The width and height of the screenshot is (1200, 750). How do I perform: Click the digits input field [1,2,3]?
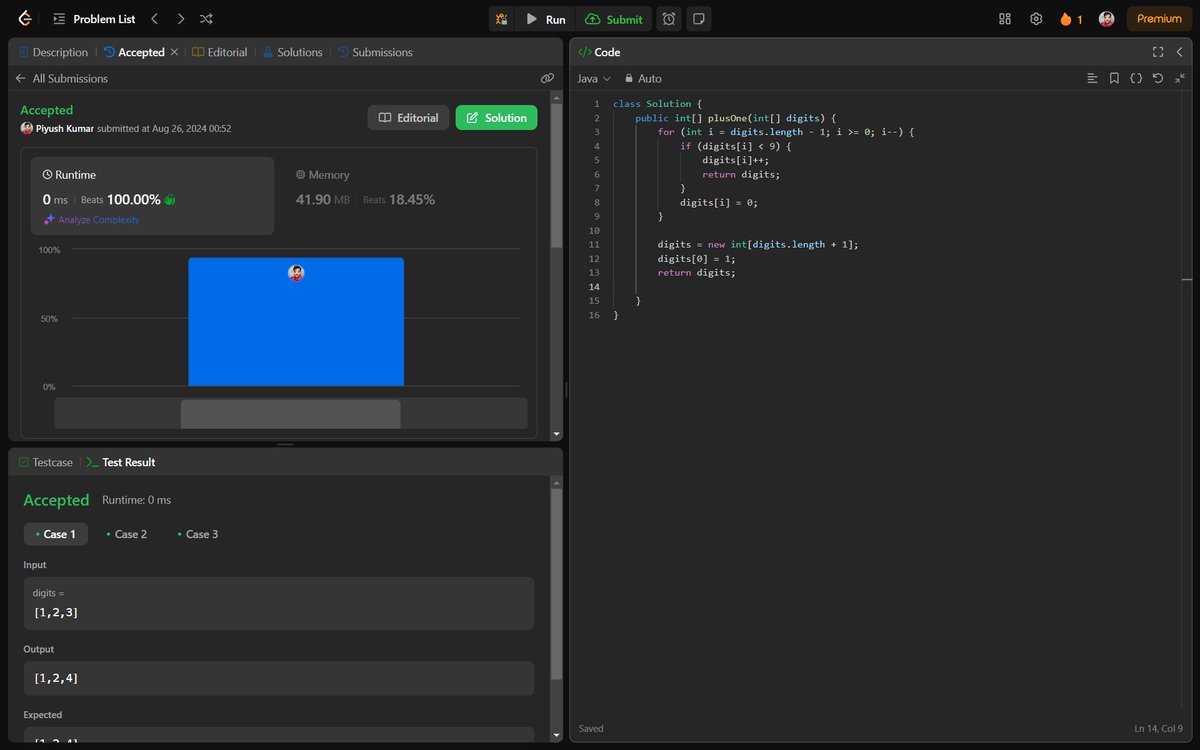[279, 603]
